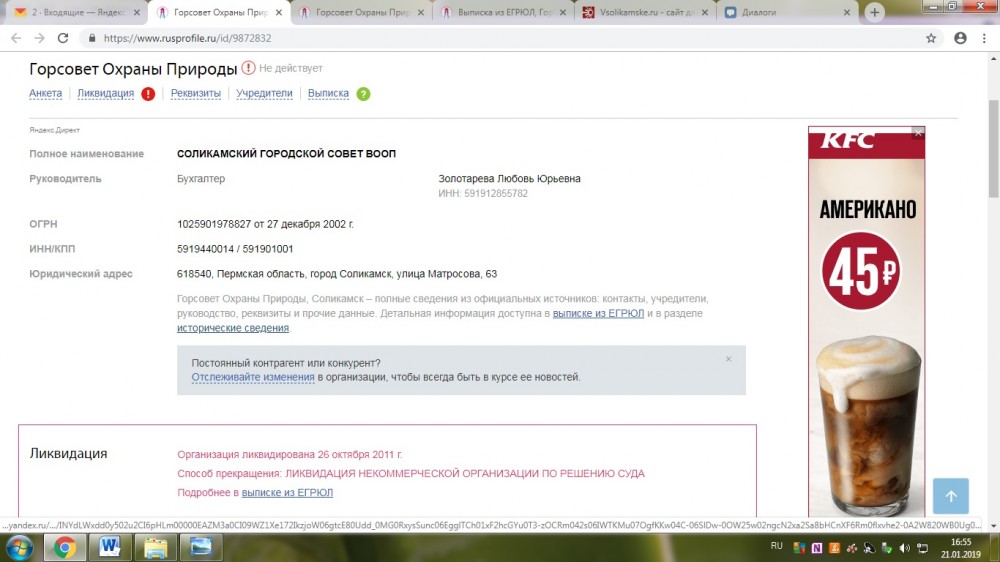Go to the Анкета section tab
Viewport: 1000px width, 562px height.
46,94
